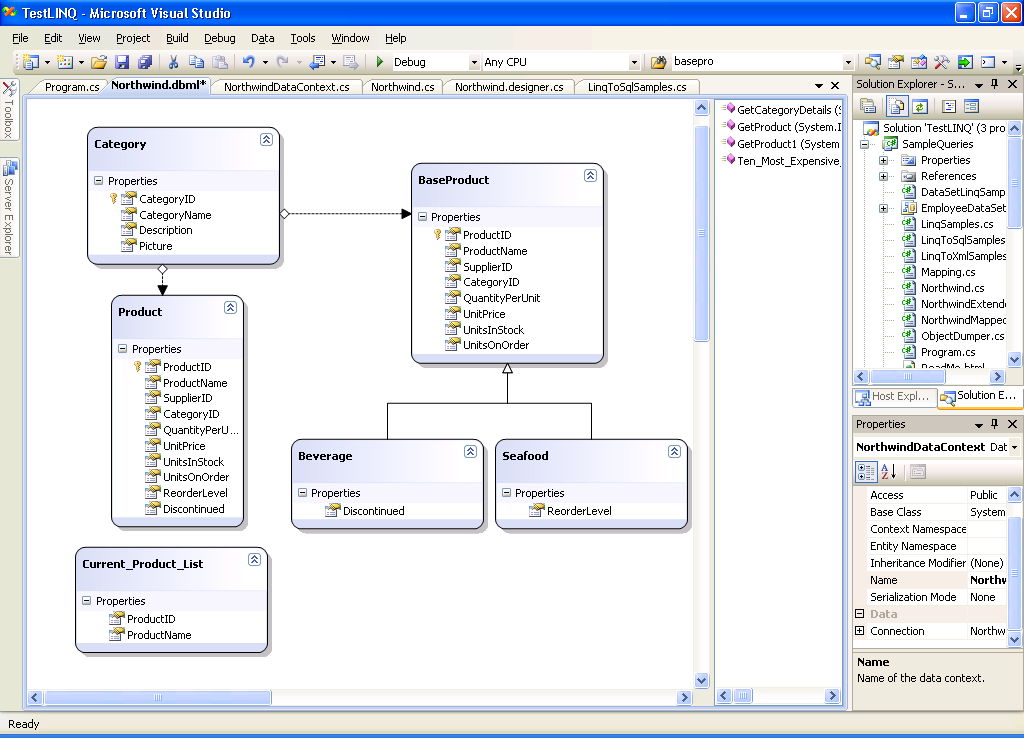This screenshot has height=738, width=1024.
Task: Click the New Project toolbar icon
Action: [30, 62]
